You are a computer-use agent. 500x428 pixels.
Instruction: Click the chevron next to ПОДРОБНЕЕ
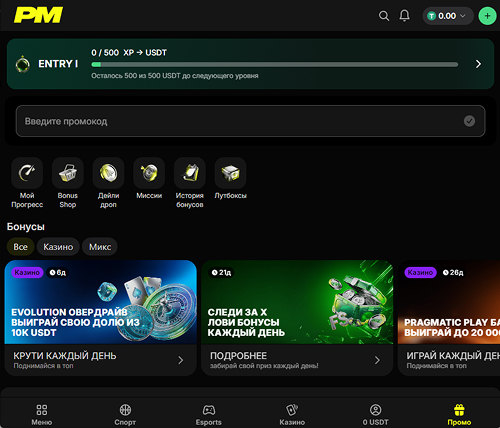377,360
